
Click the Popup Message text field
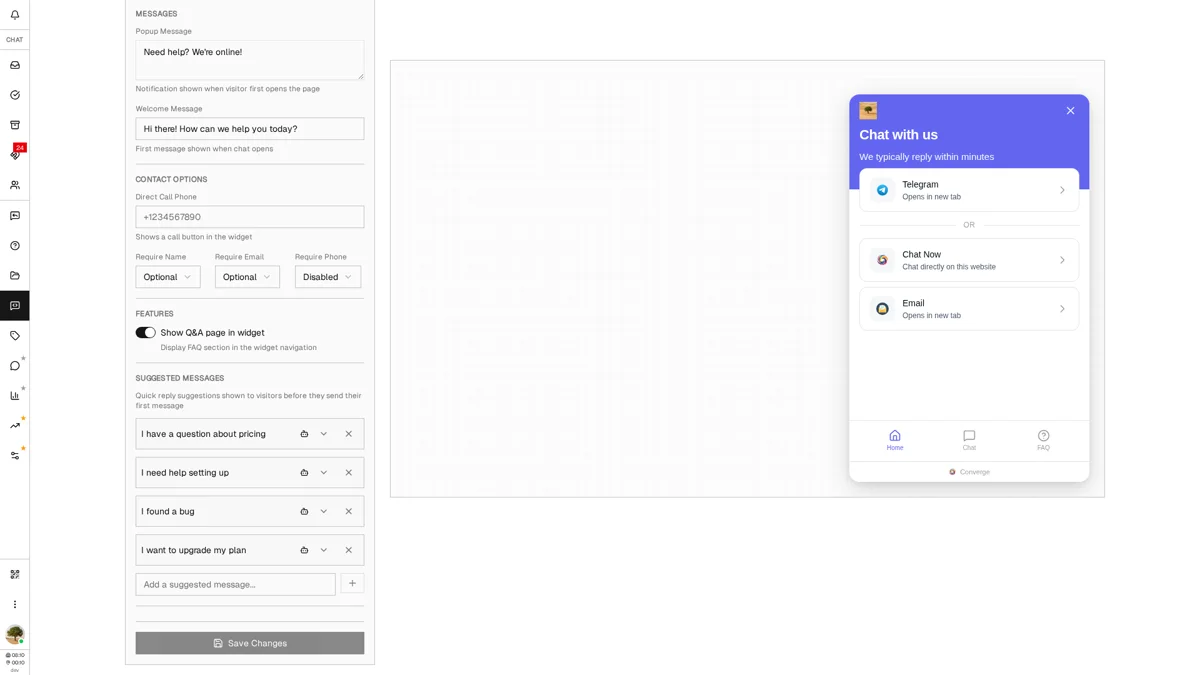click(x=249, y=59)
